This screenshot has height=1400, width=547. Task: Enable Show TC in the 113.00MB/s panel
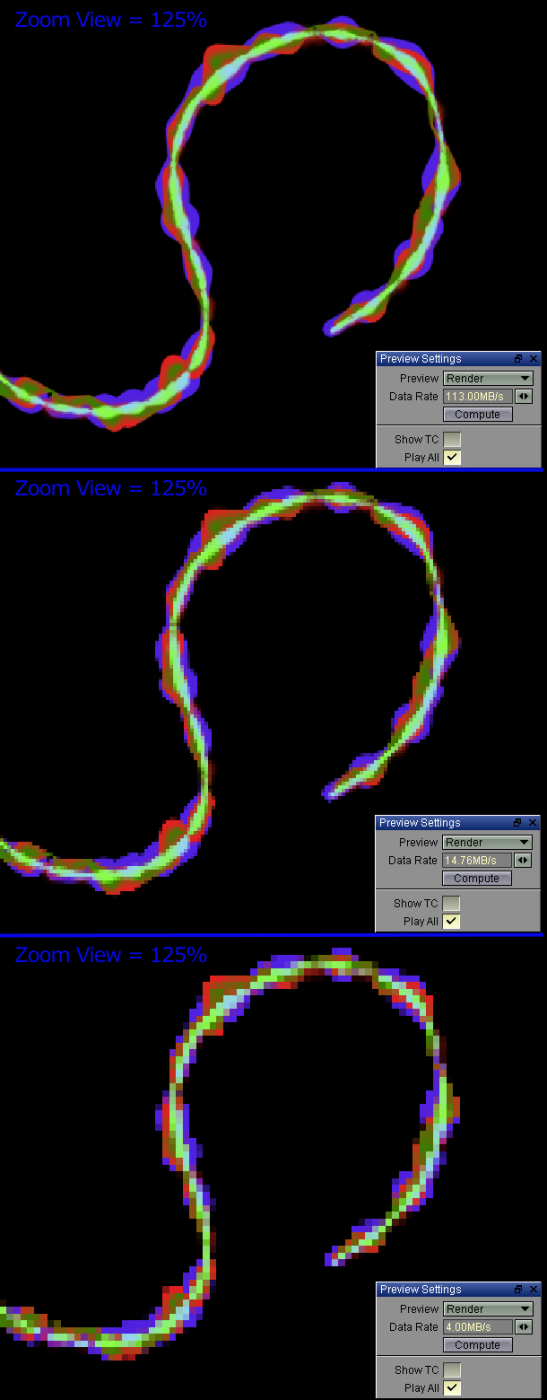[452, 439]
